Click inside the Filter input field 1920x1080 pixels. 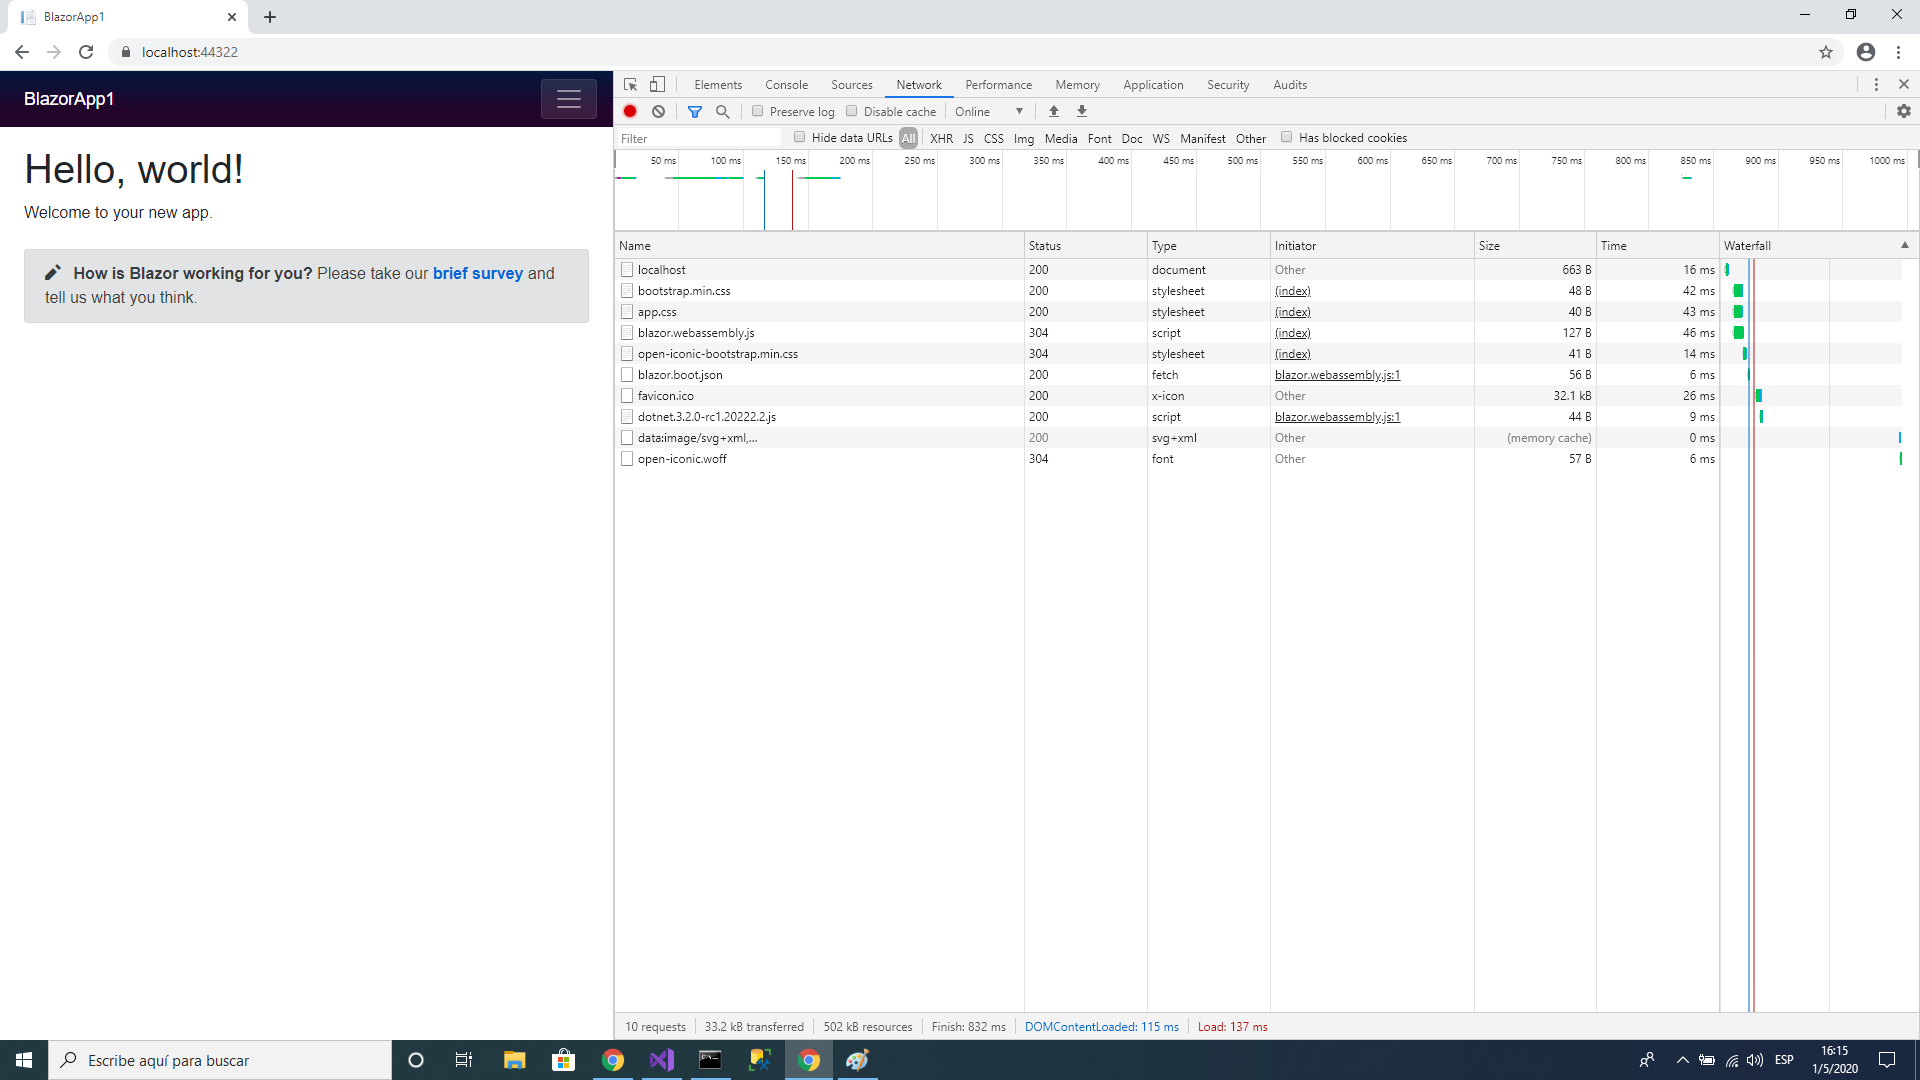[700, 138]
